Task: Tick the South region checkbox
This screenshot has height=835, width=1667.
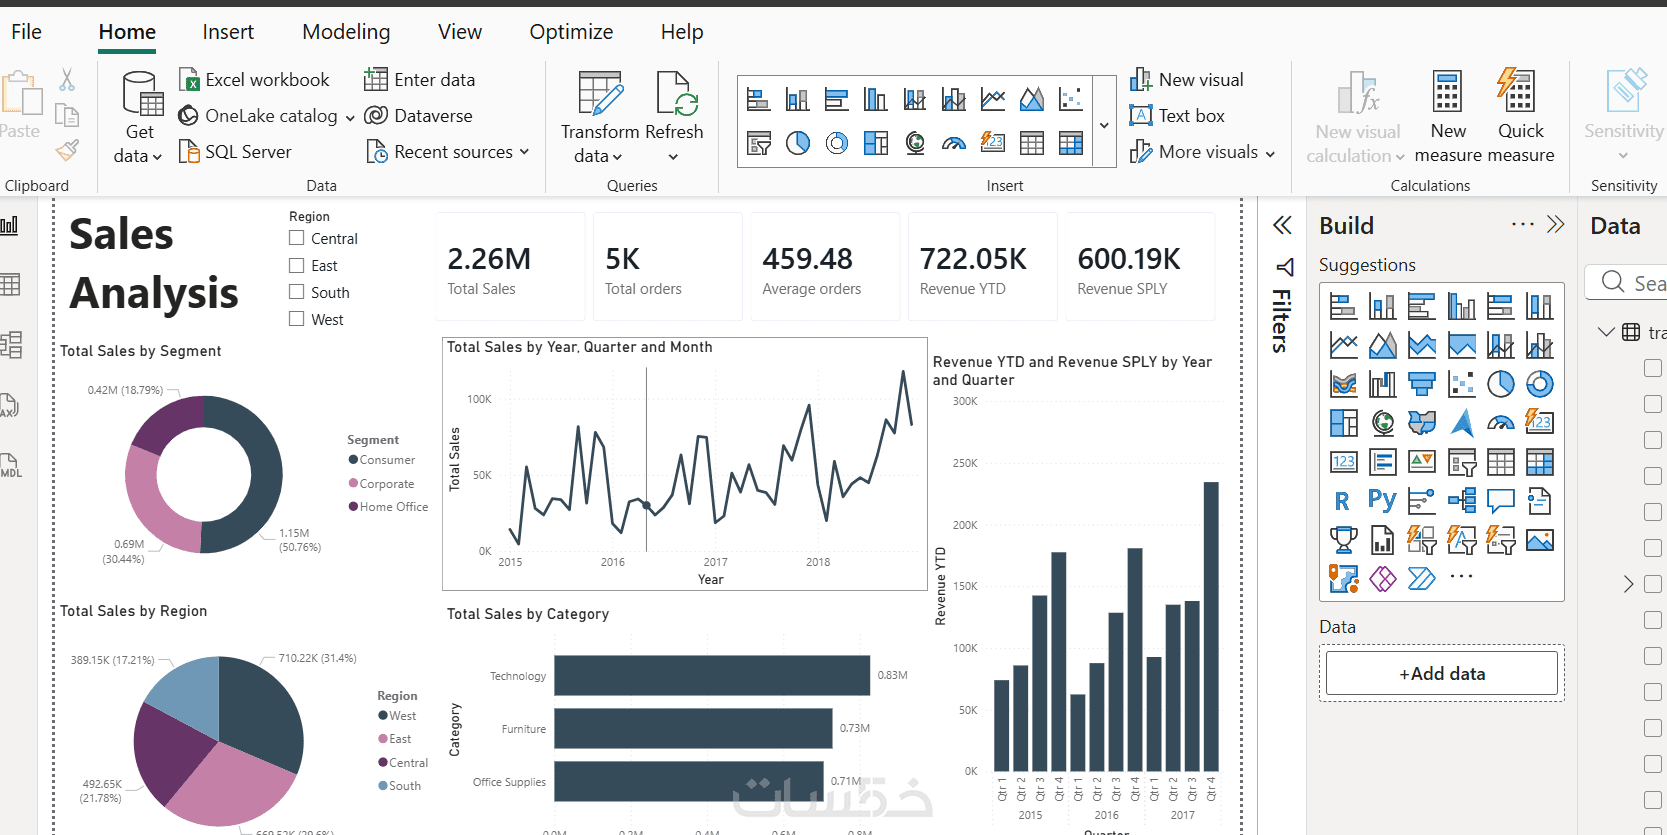Action: (x=296, y=292)
